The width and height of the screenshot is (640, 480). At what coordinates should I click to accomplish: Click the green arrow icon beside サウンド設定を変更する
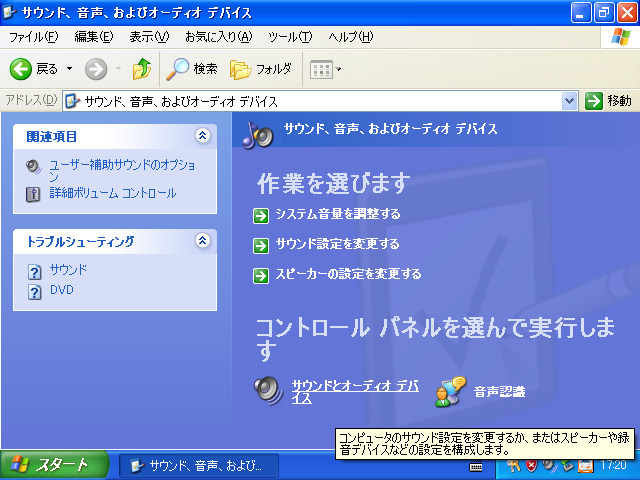click(x=261, y=246)
